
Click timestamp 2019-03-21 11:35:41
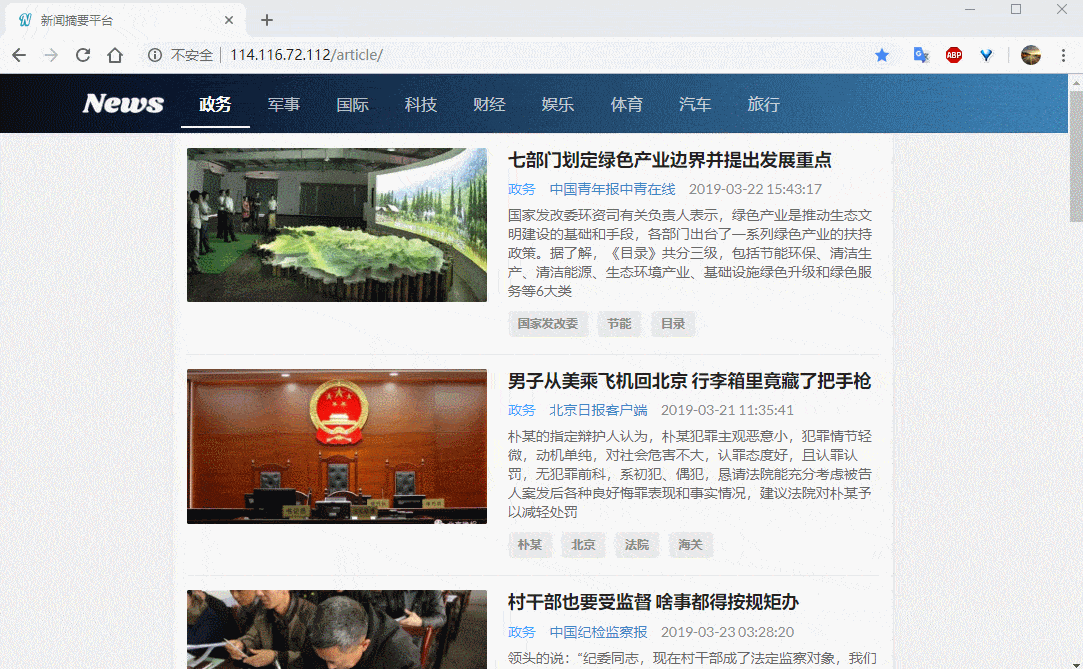pyautogui.click(x=727, y=410)
